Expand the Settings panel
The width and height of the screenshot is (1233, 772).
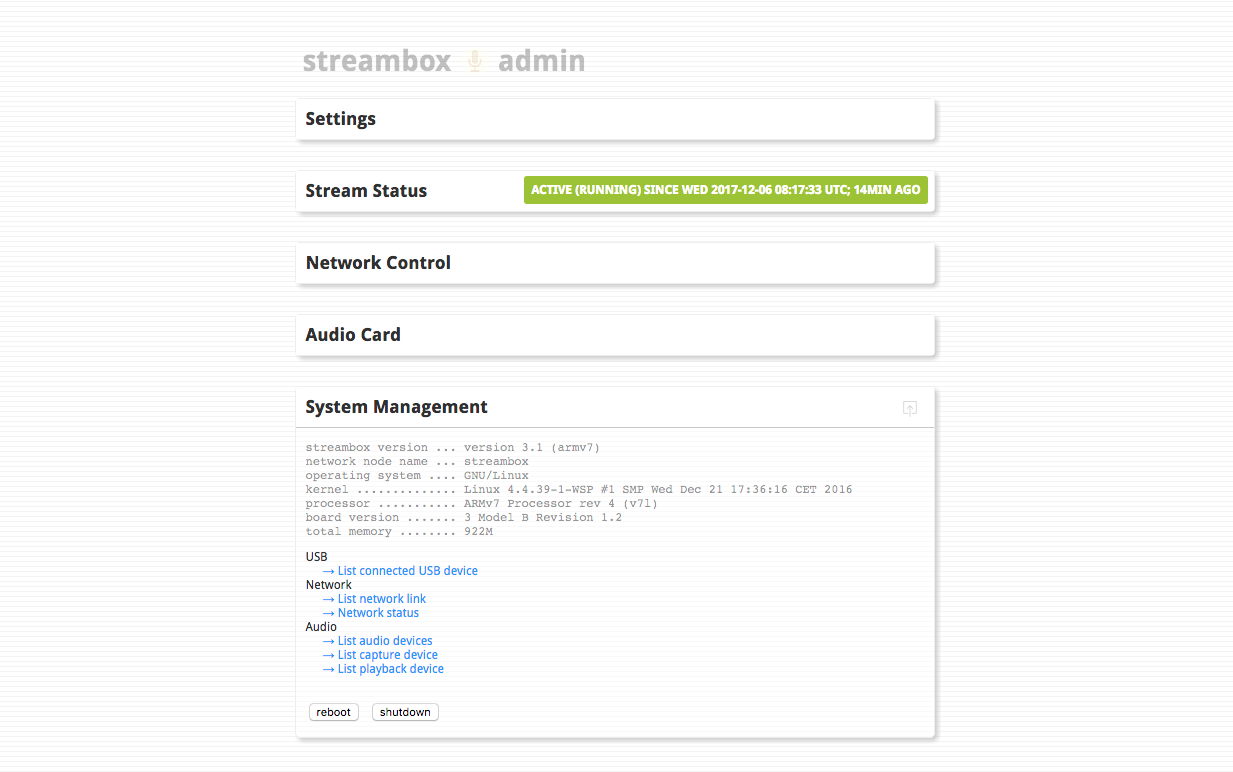coord(341,119)
